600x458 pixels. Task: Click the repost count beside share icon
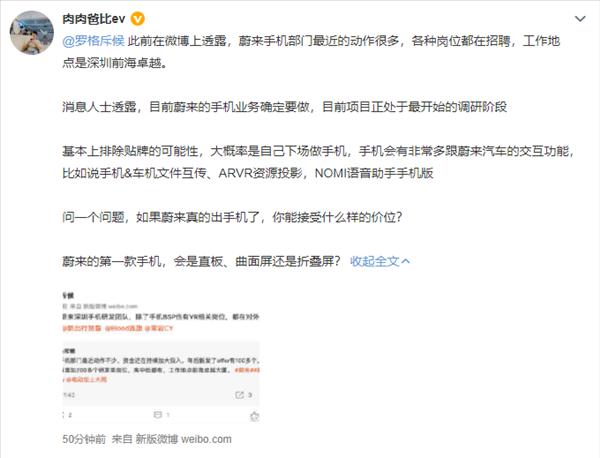coord(250,394)
